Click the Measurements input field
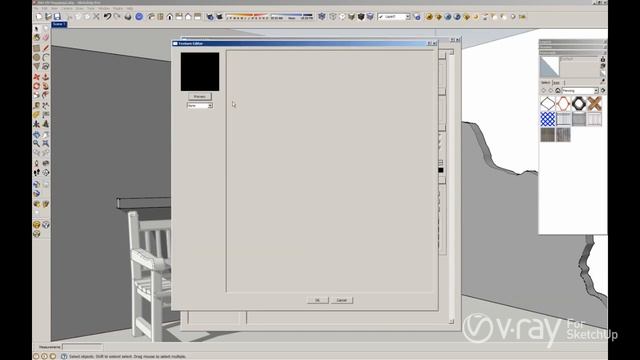 coord(82,347)
